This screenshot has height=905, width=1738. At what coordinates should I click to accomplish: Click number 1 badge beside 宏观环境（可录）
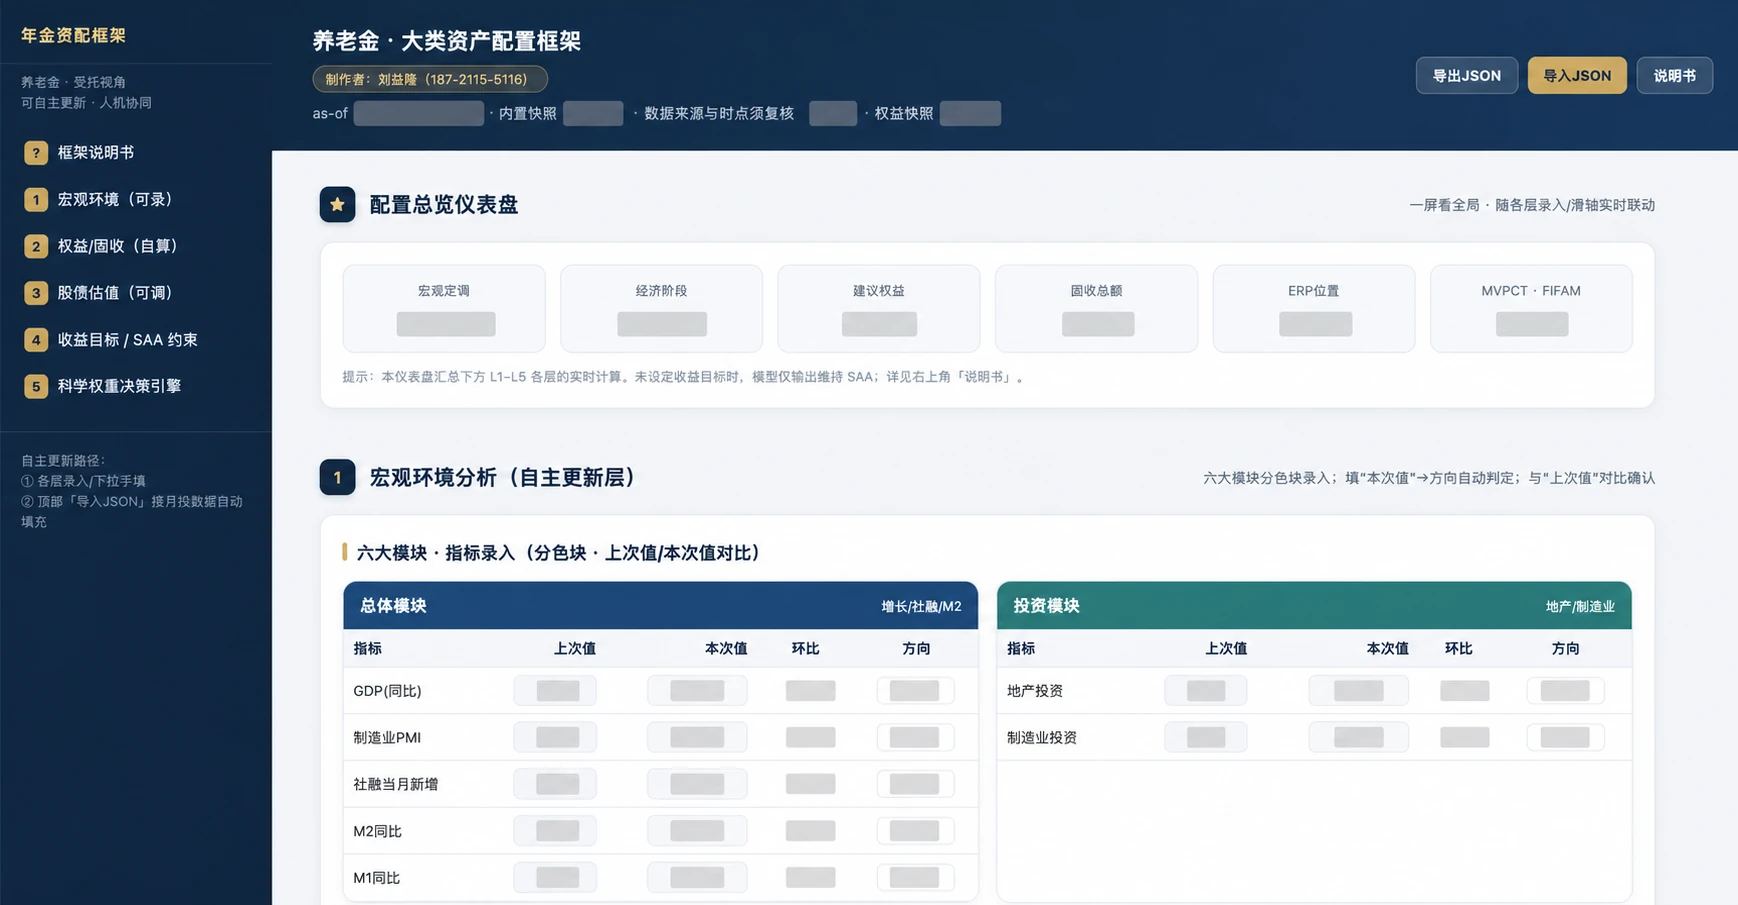tap(36, 199)
